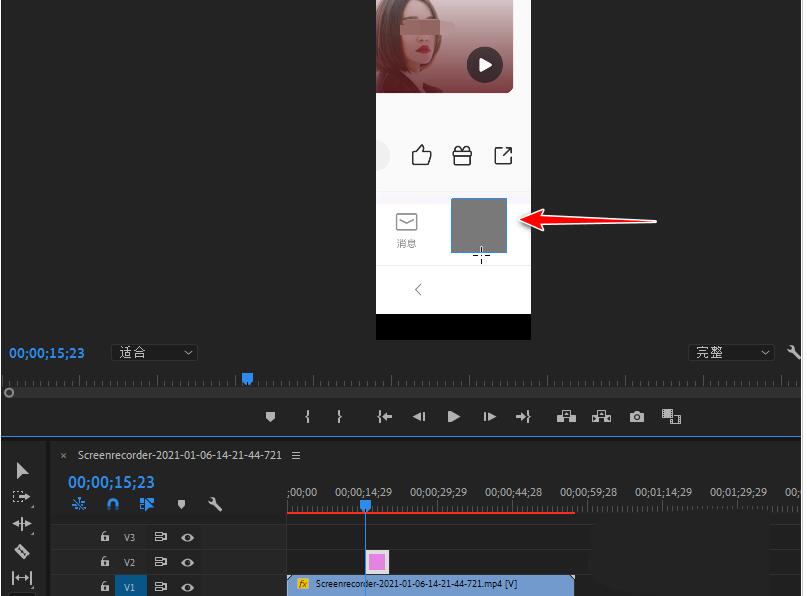Click the Extract icon in the transport controls
This screenshot has height=596, width=807.
point(601,417)
